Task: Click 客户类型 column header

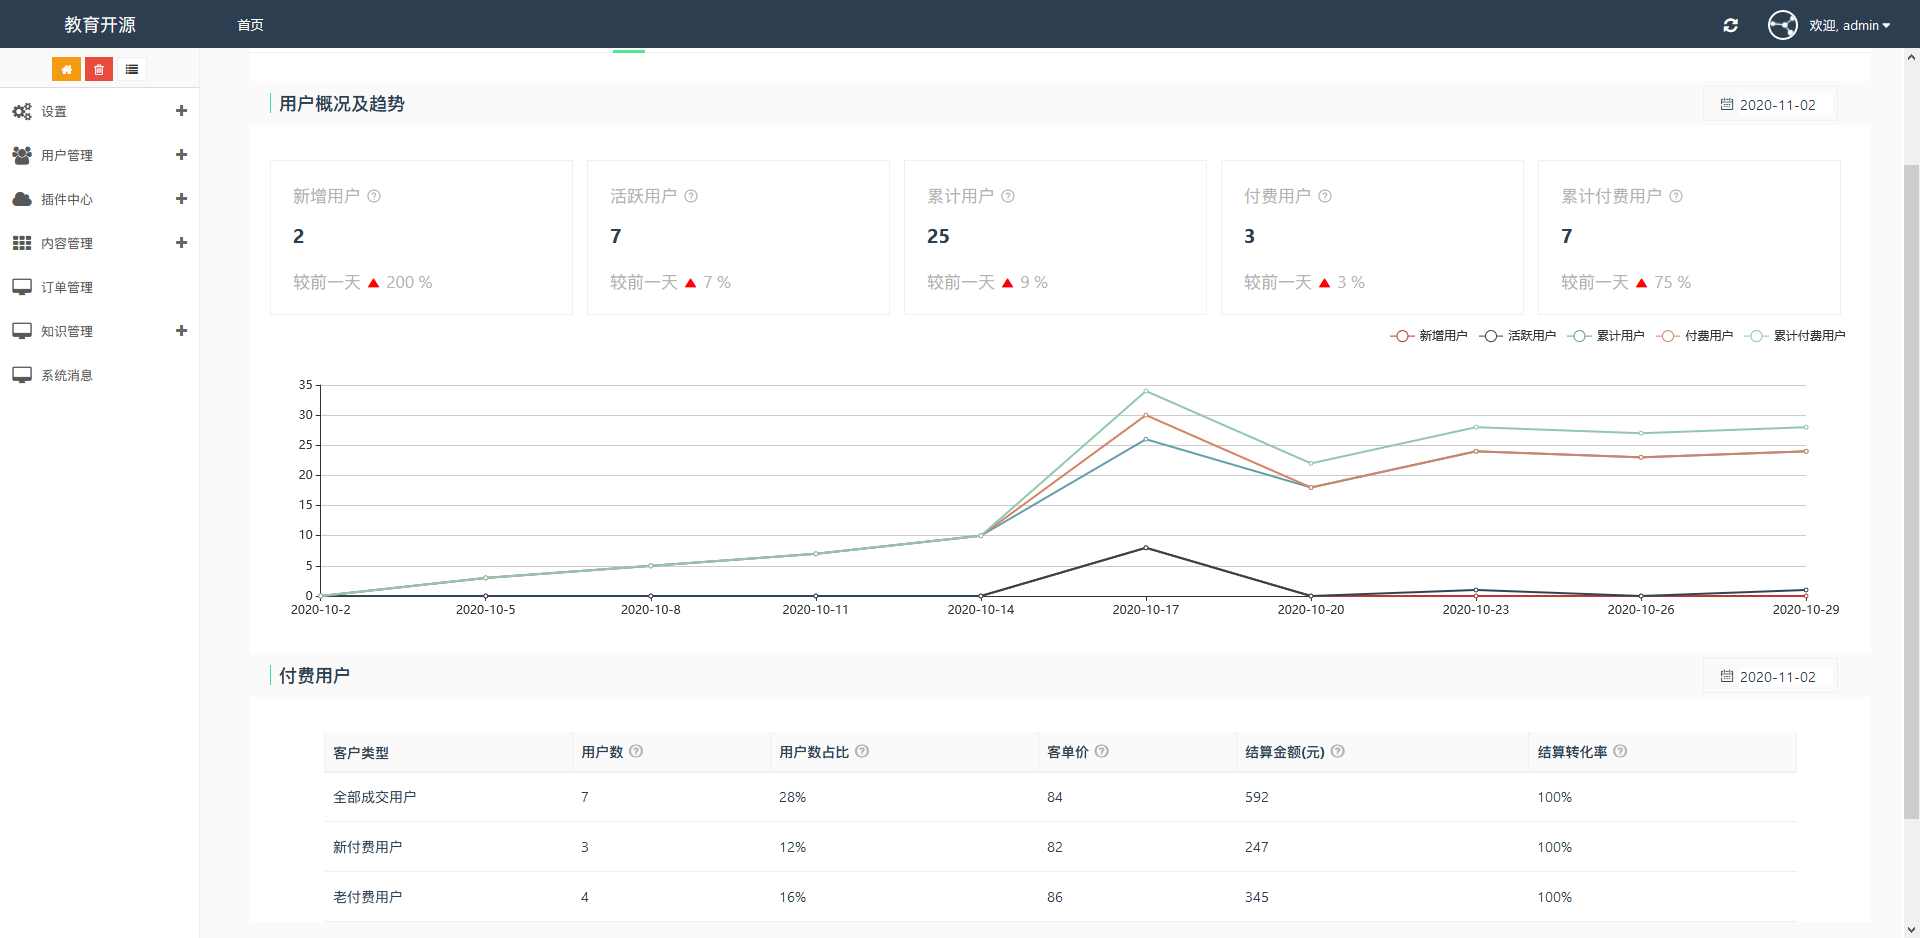Action: (360, 752)
